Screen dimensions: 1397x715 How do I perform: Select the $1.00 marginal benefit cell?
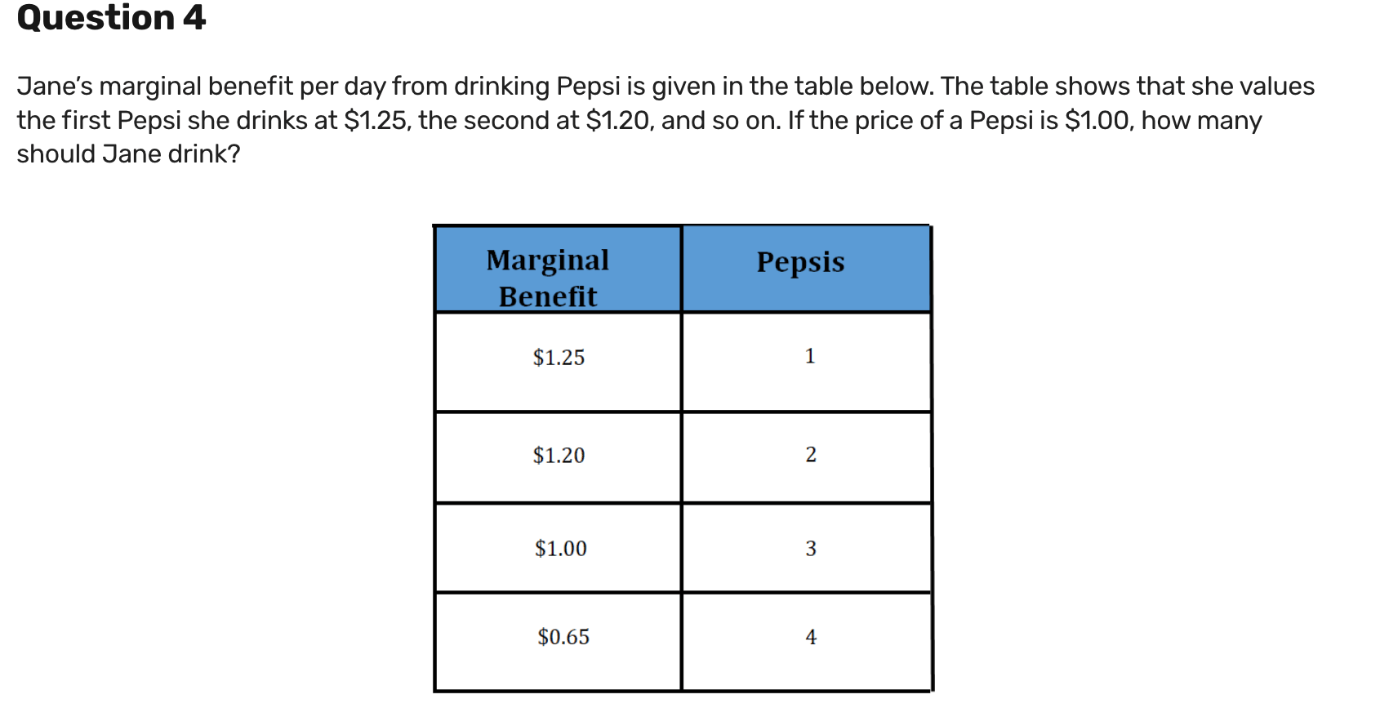558,548
